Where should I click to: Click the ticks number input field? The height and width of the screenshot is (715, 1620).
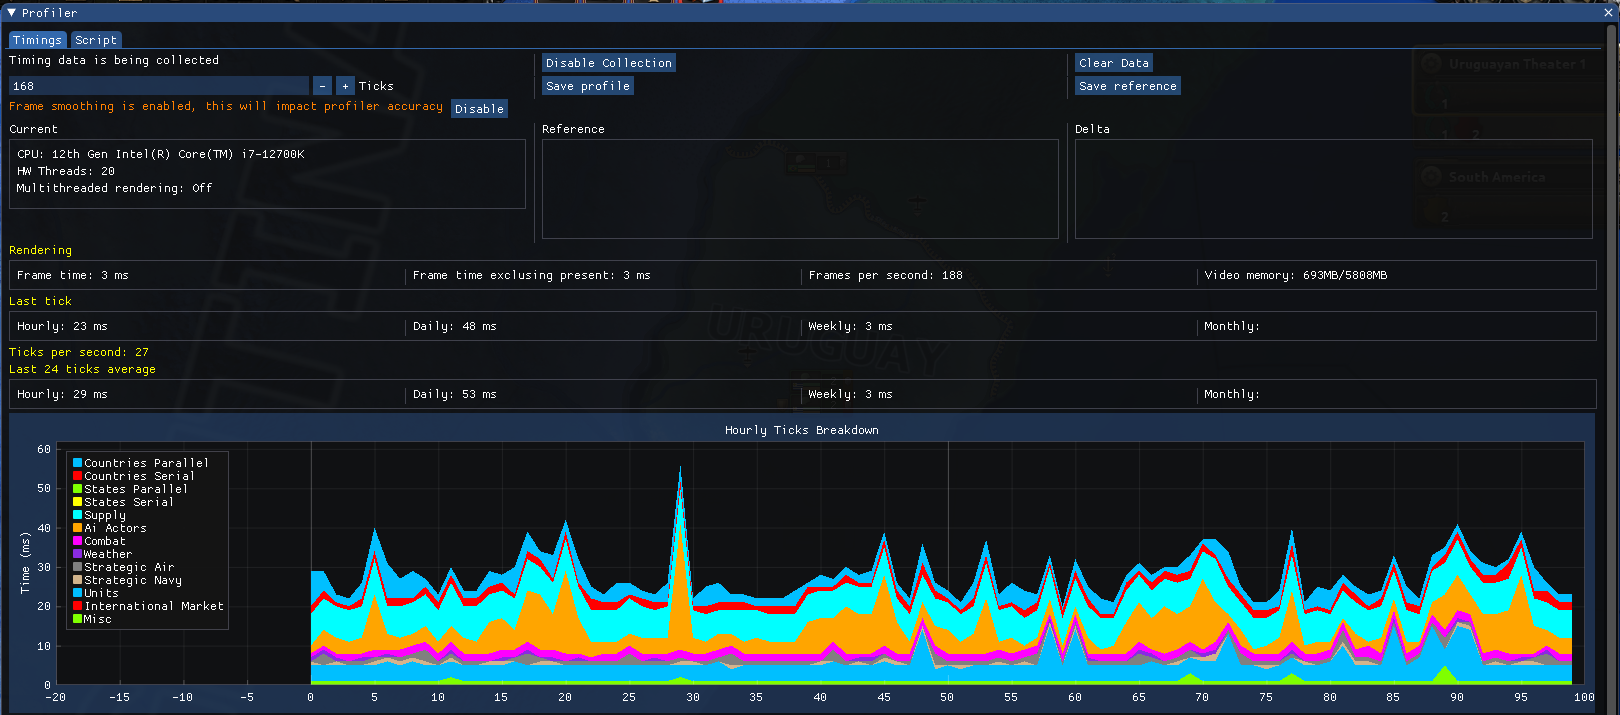click(x=158, y=86)
